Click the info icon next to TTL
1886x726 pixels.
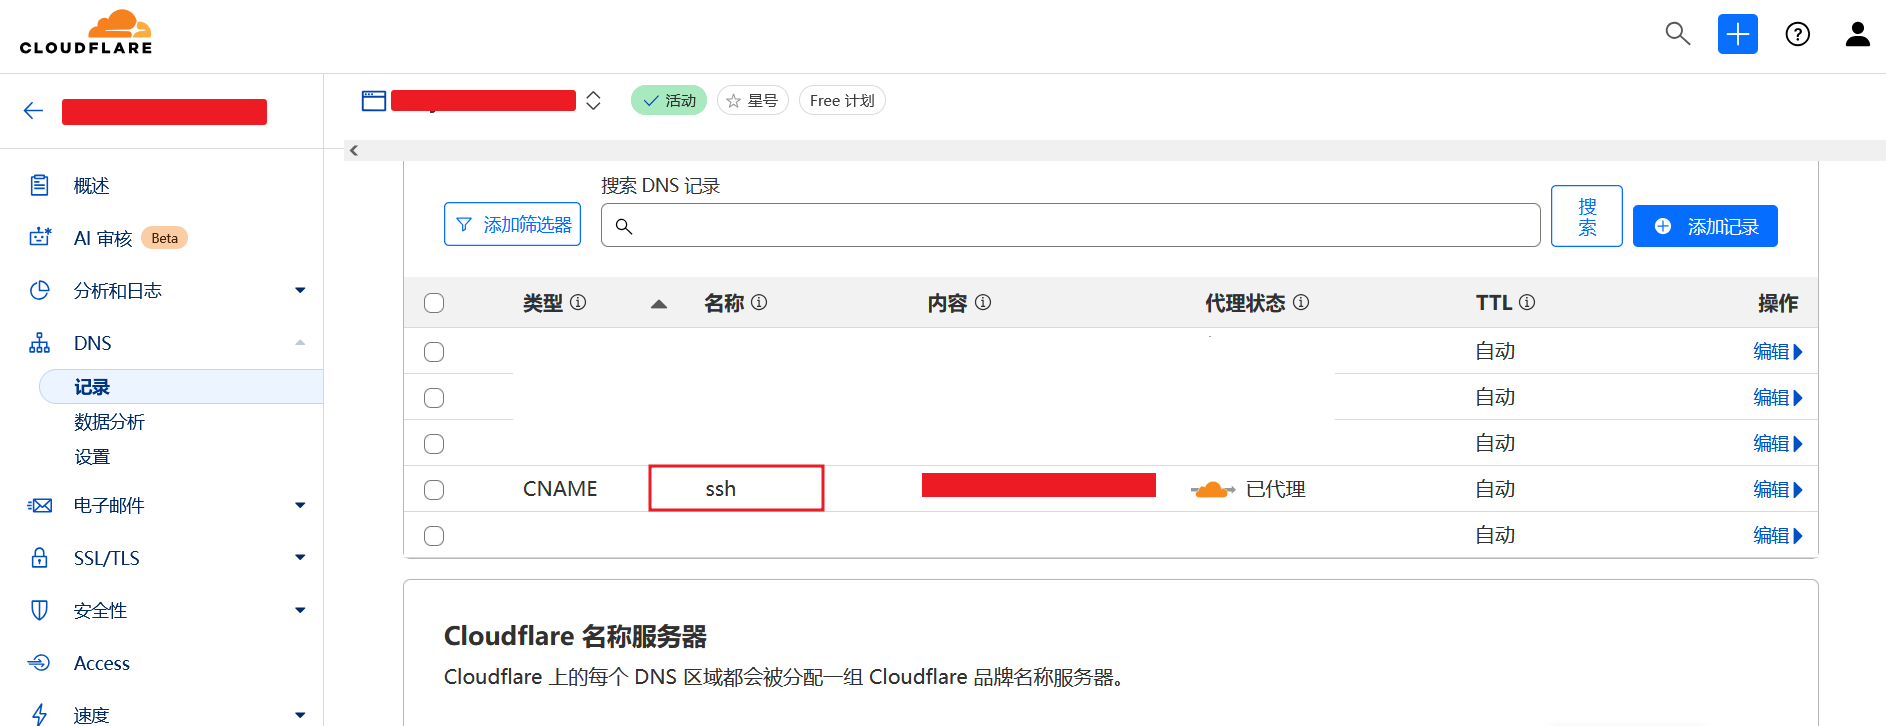click(x=1527, y=302)
